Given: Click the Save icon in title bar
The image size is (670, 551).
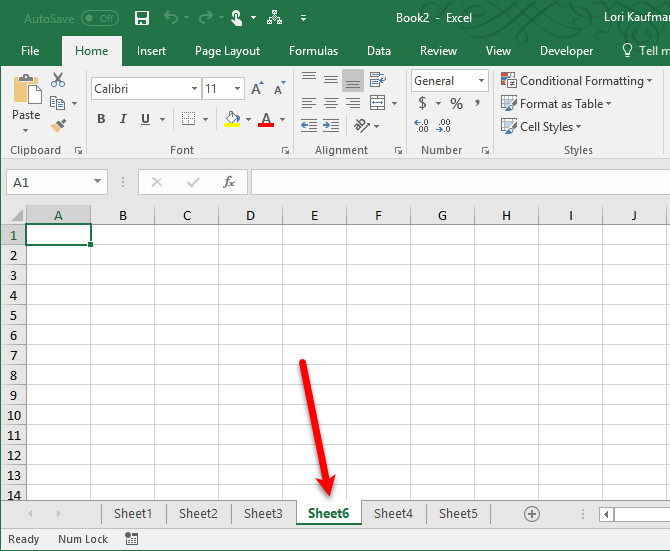Looking at the screenshot, I should coord(141,18).
